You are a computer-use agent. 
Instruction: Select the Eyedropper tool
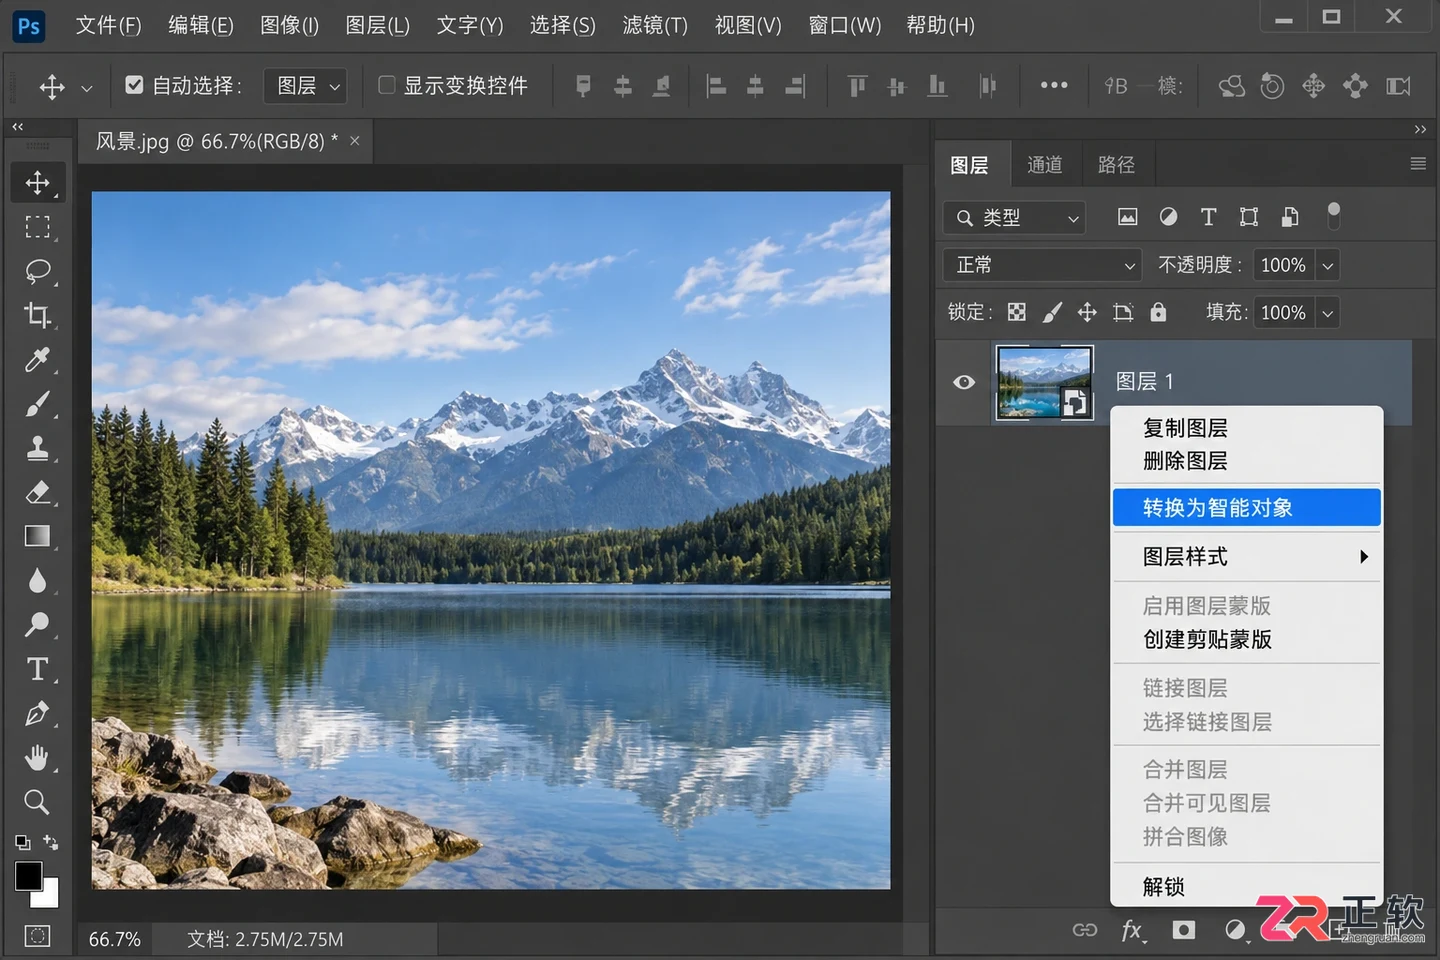(x=38, y=359)
